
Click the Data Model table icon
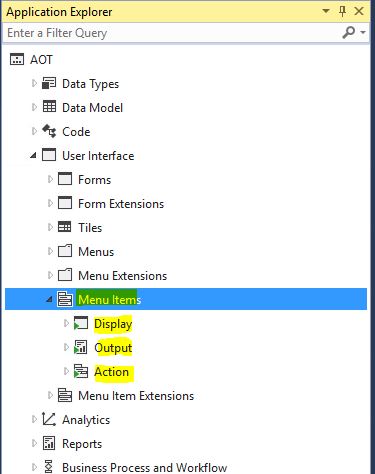click(x=49, y=107)
